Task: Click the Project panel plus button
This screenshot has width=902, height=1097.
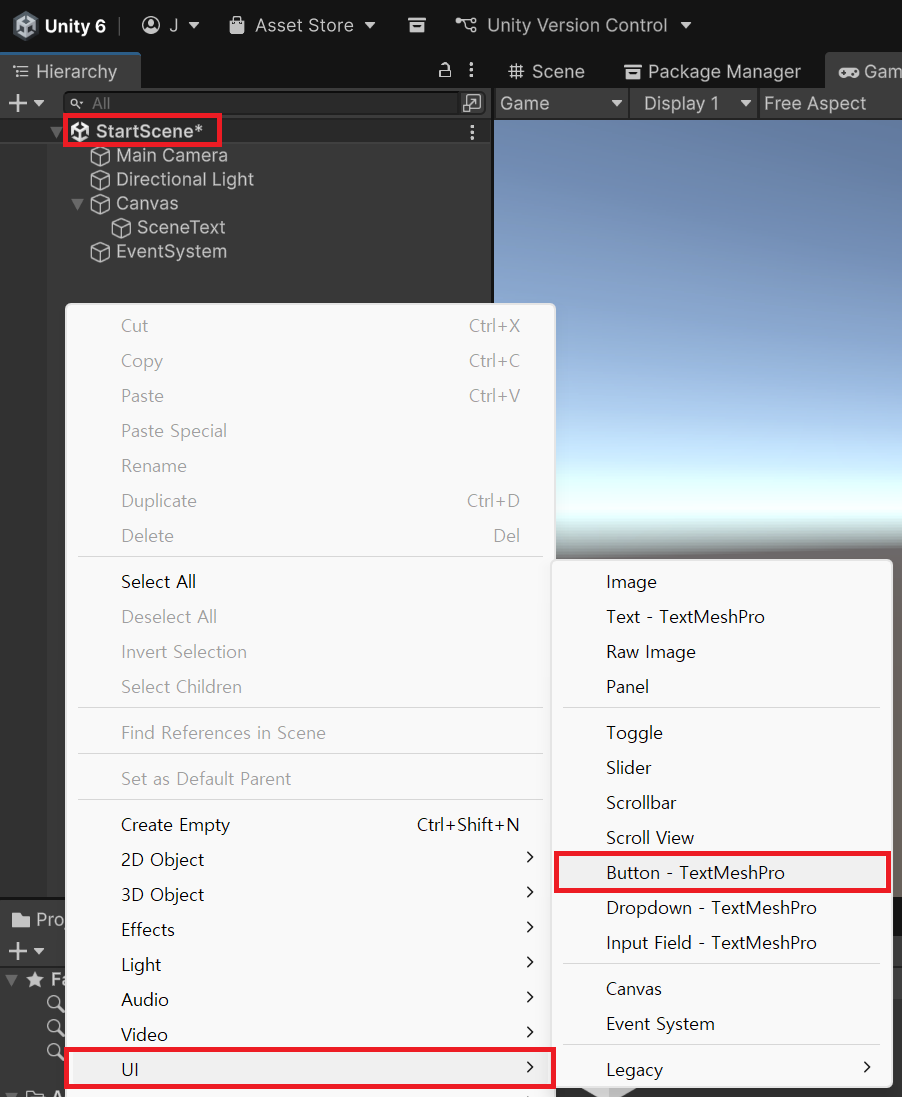Action: pyautogui.click(x=26, y=951)
